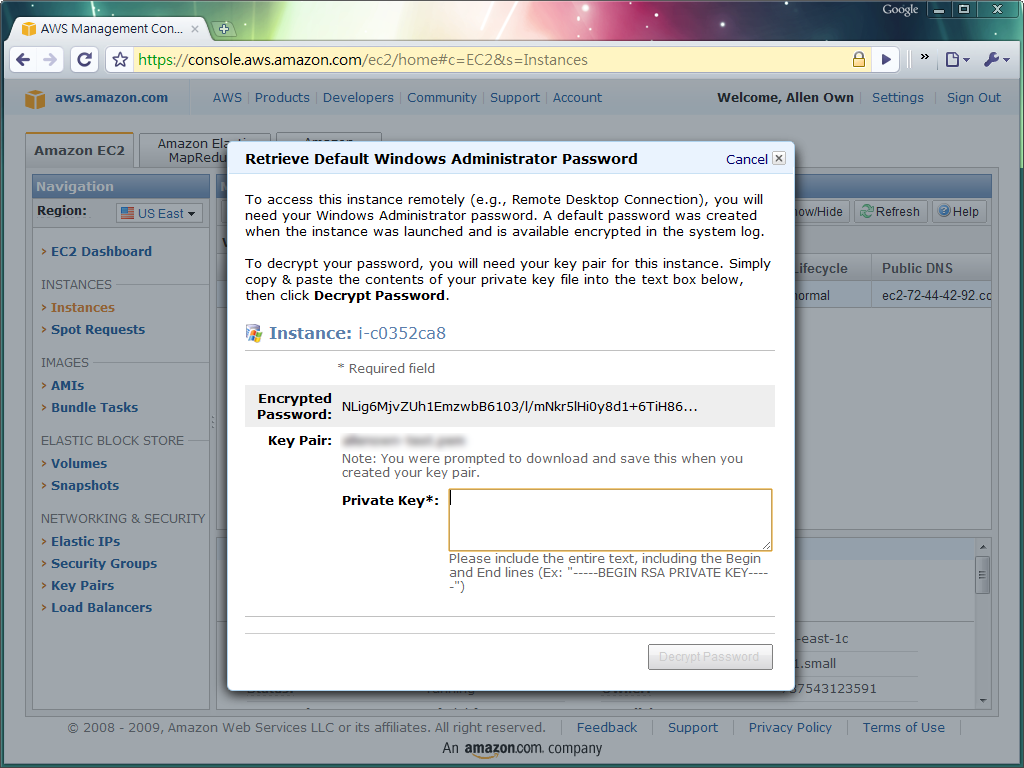Viewport: 1024px width, 768px height.
Task: Go to Spot Requests
Action: (98, 330)
